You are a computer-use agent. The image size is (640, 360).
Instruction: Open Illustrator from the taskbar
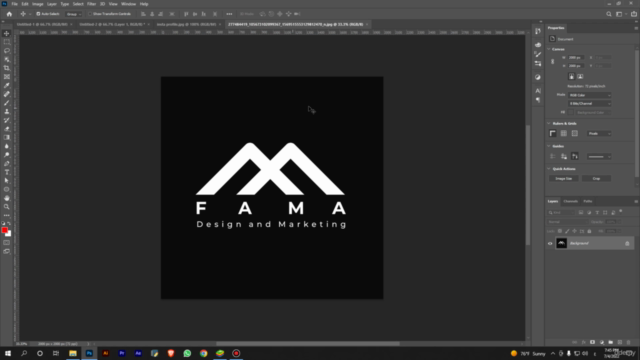tap(105, 353)
